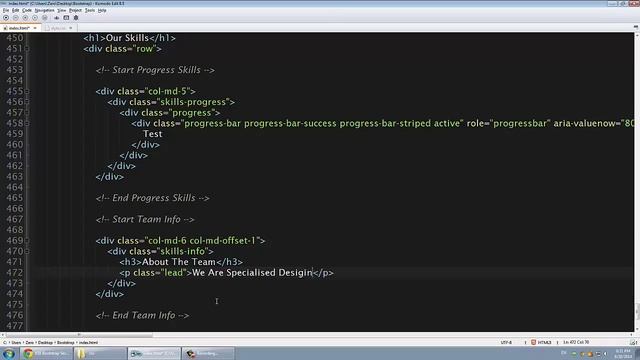Open the HTML5 language selector
This screenshot has height=360, width=640.
pyautogui.click(x=544, y=342)
